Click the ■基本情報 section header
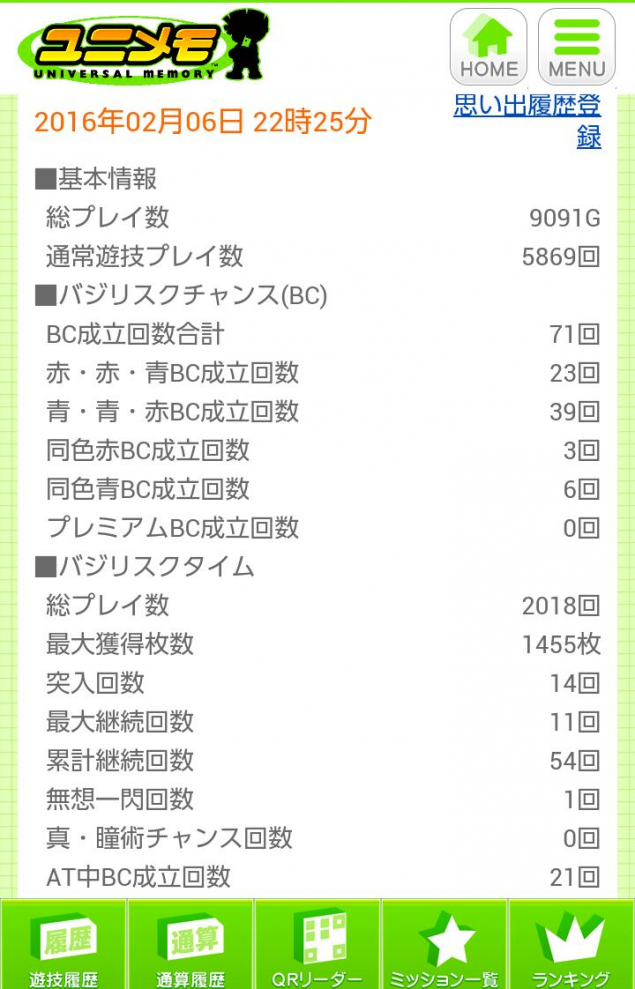 point(95,180)
